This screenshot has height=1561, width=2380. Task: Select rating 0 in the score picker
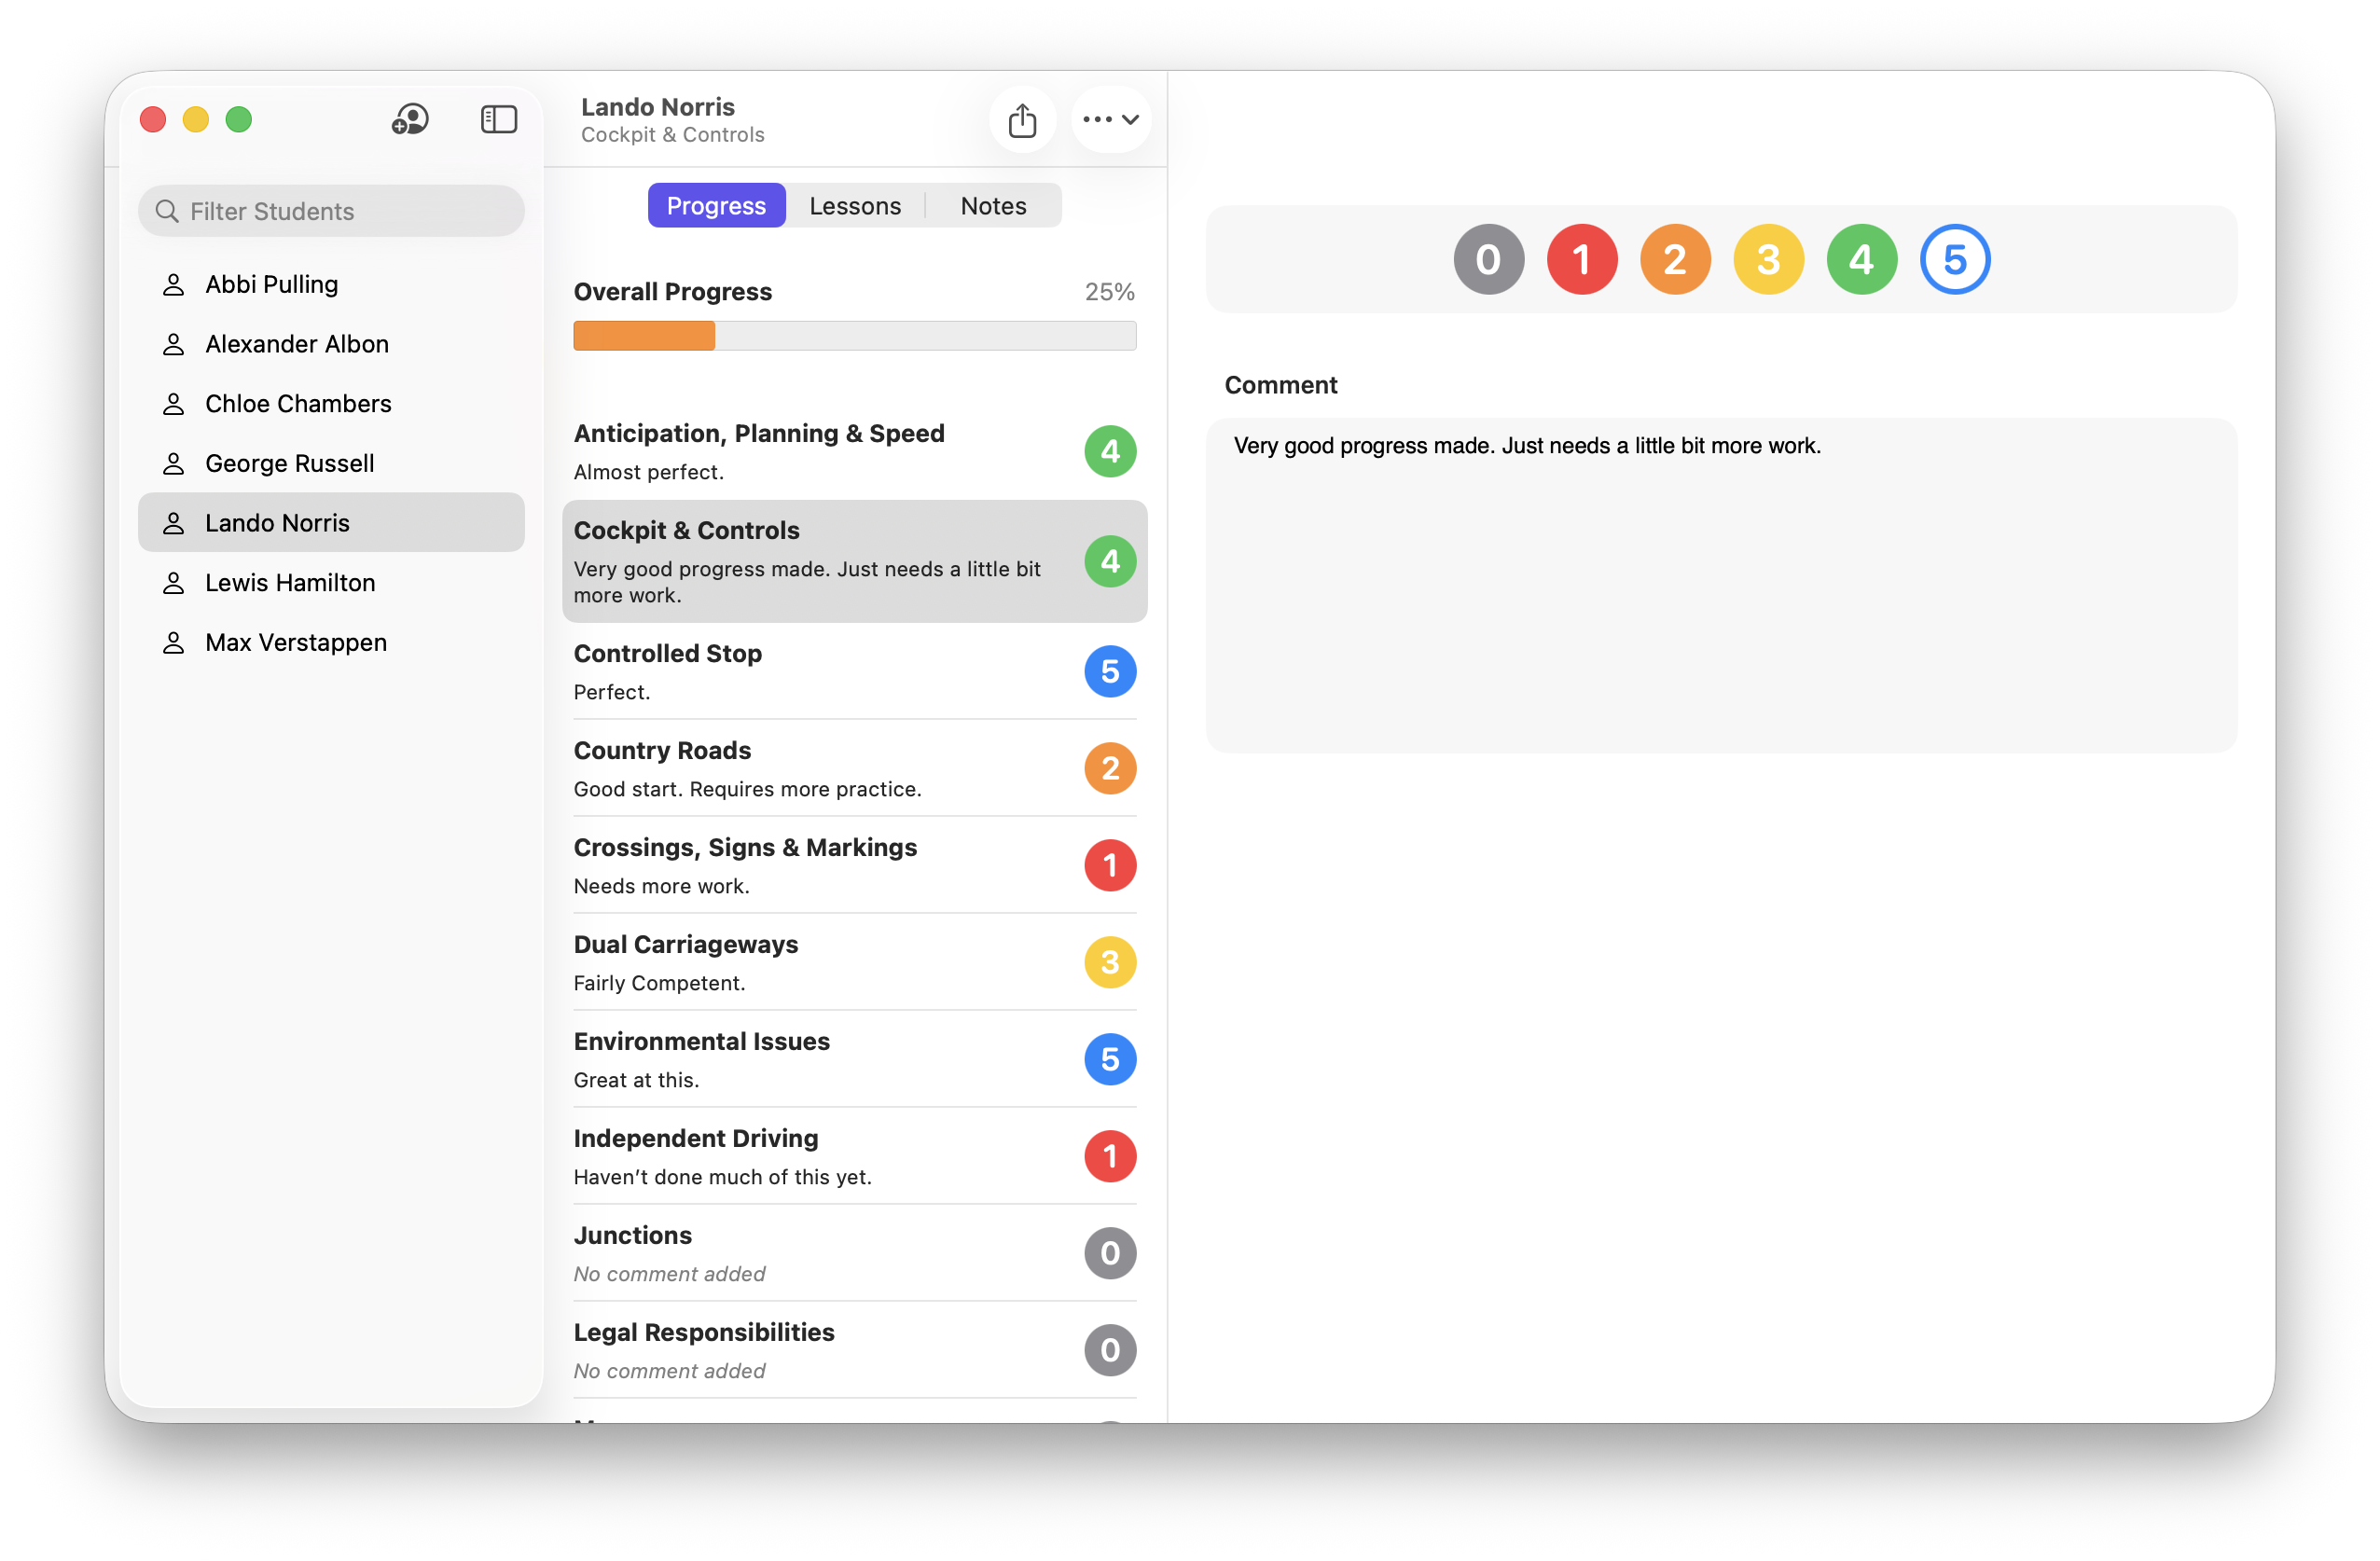pyautogui.click(x=1488, y=260)
